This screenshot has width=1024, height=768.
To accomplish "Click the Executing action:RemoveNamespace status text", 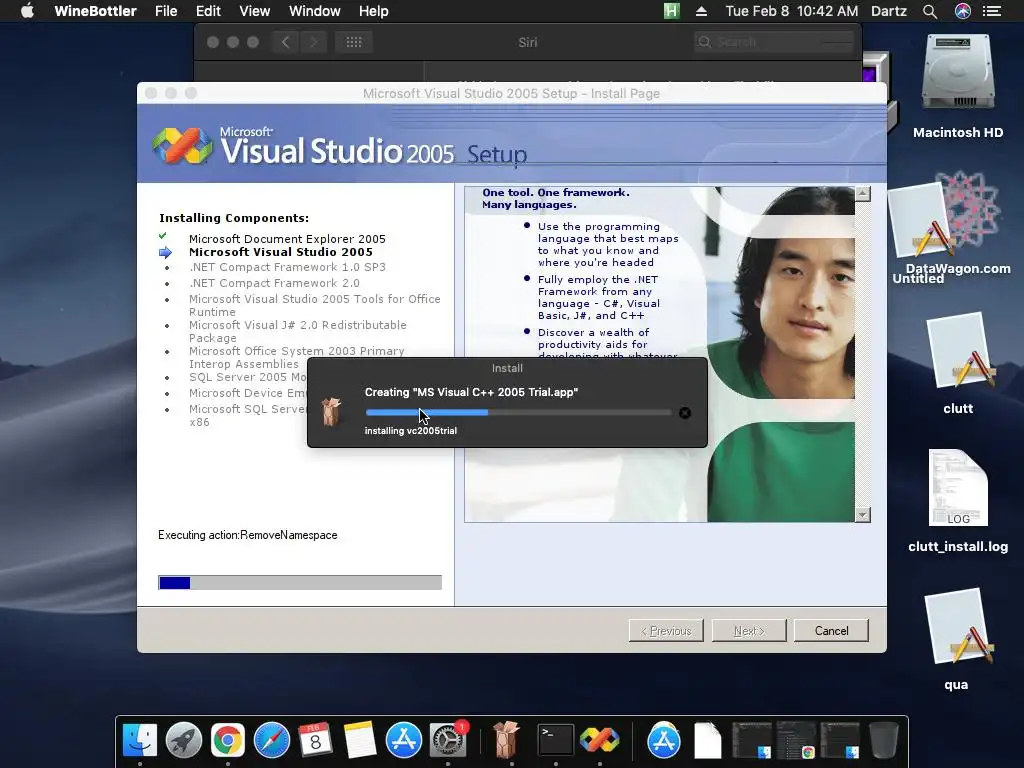I will pyautogui.click(x=248, y=535).
